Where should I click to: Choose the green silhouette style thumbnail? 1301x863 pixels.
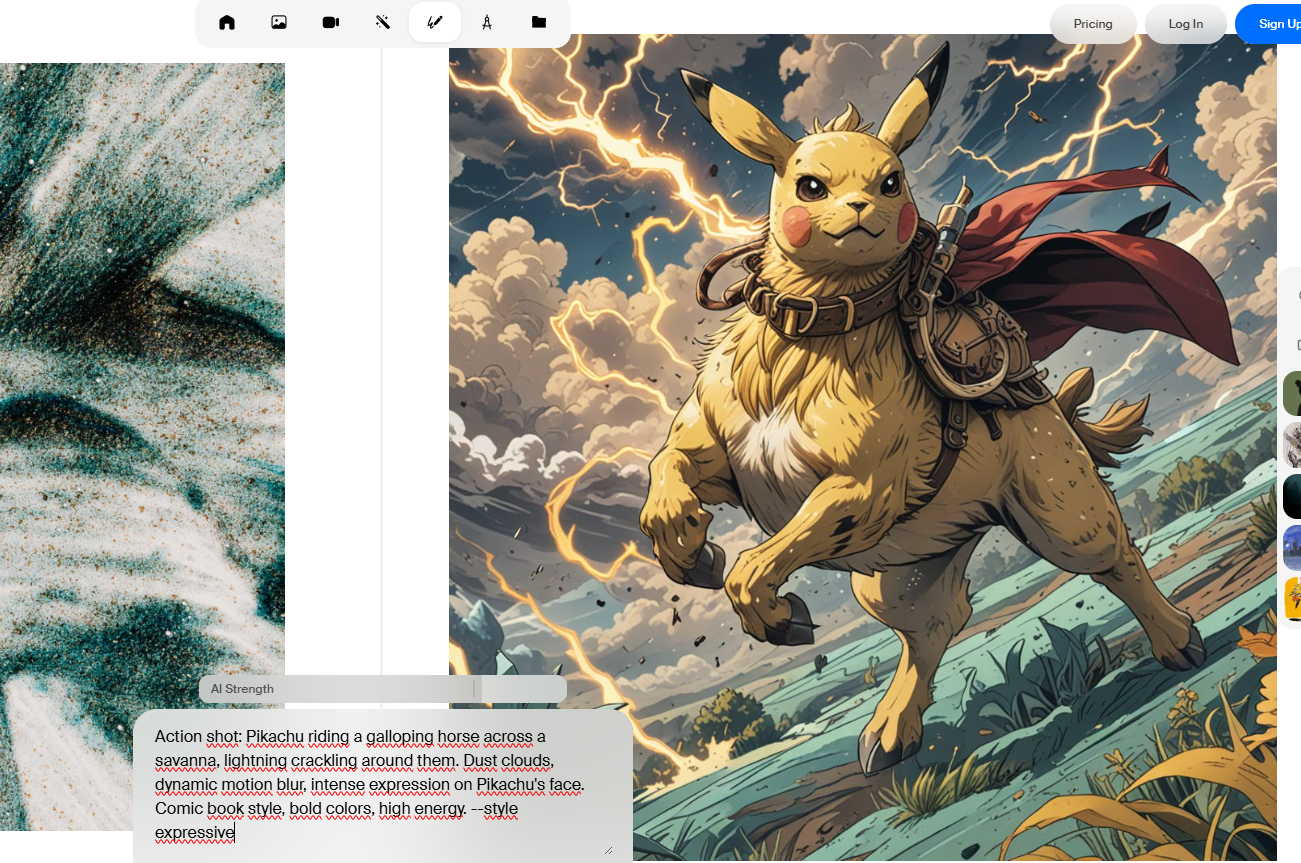pos(1292,393)
